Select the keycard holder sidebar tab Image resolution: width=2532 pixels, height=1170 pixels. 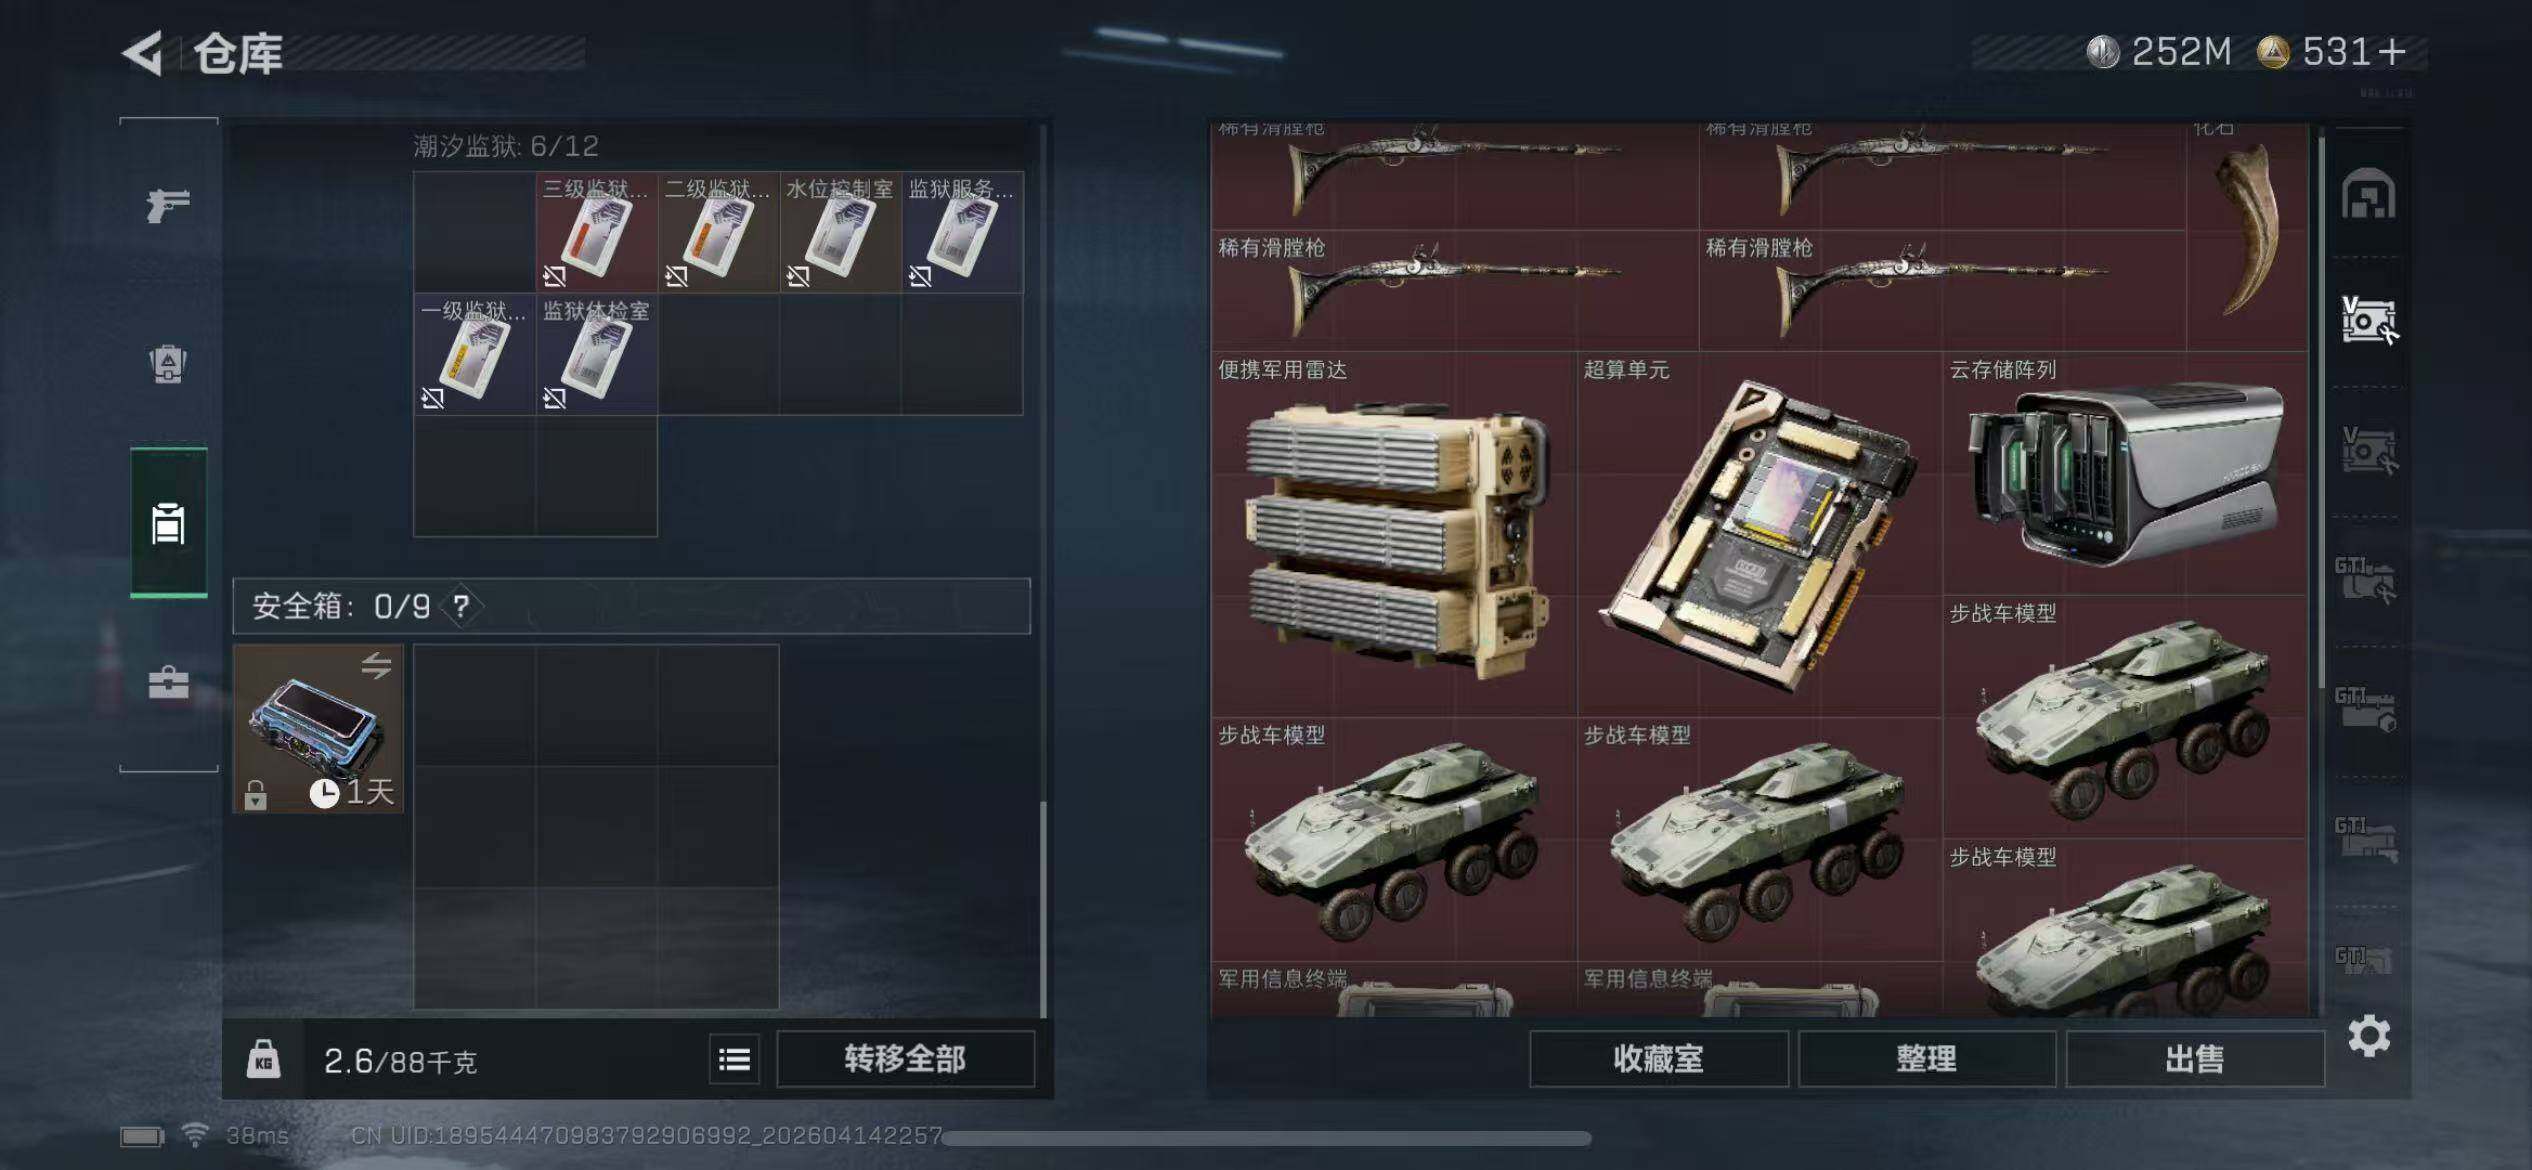click(x=168, y=523)
